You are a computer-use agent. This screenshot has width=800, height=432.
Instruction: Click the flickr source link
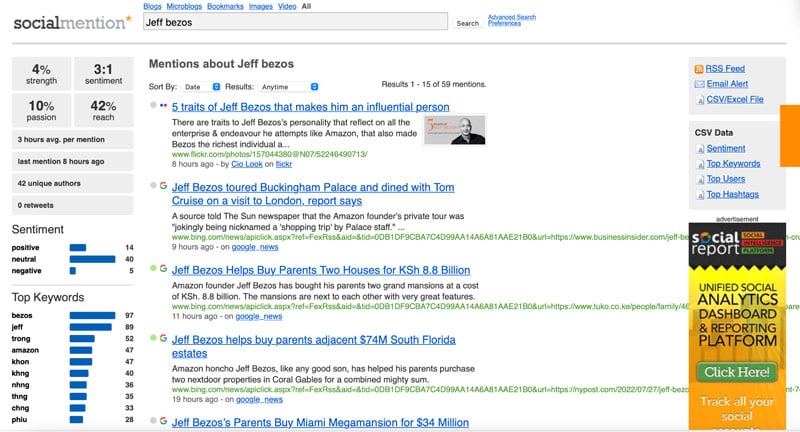point(284,164)
